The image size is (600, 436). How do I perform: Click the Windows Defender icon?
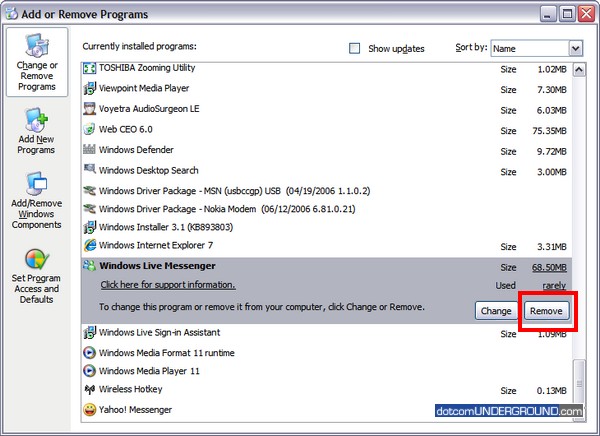click(x=90, y=150)
